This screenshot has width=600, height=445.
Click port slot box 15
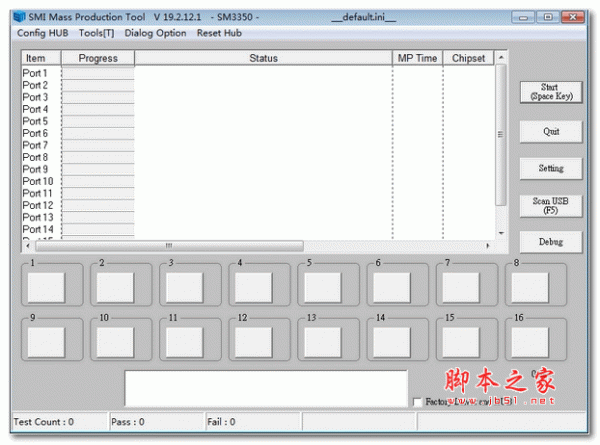point(461,342)
